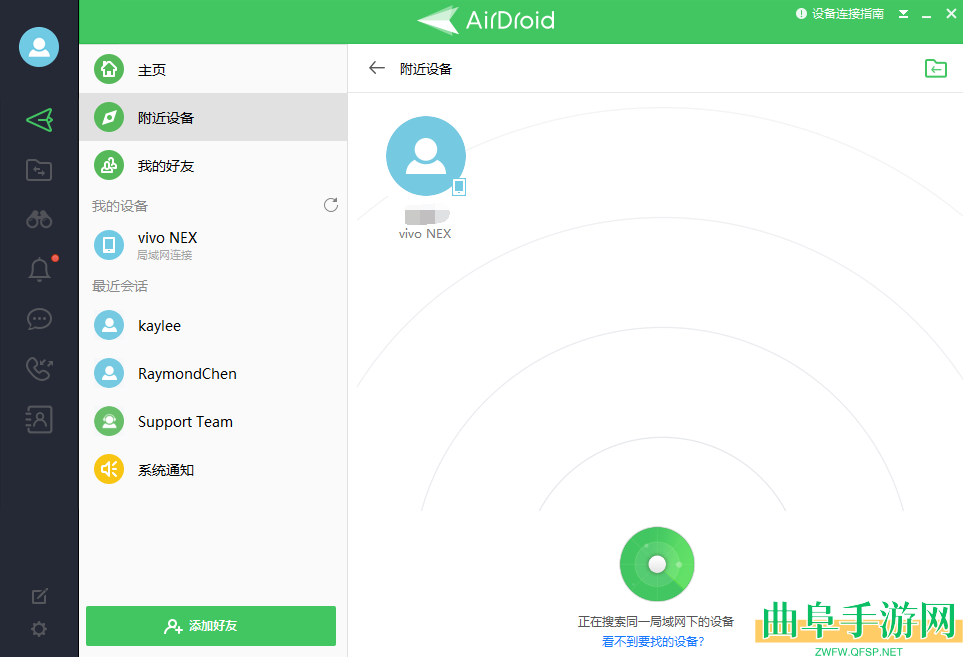963x657 pixels.
Task: Open received files folder icon top right
Action: point(936,68)
